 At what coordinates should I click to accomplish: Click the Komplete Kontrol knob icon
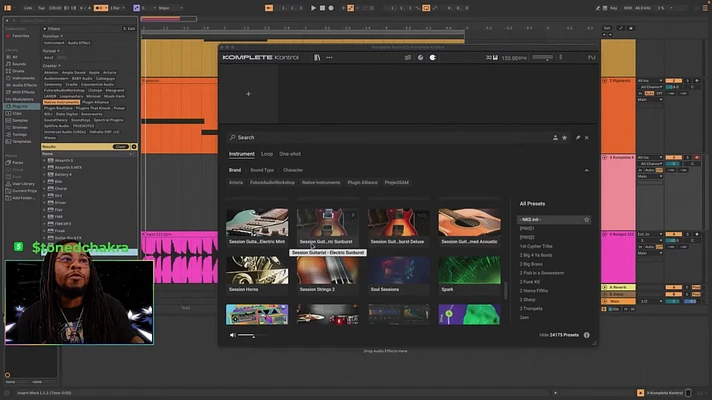pos(420,58)
